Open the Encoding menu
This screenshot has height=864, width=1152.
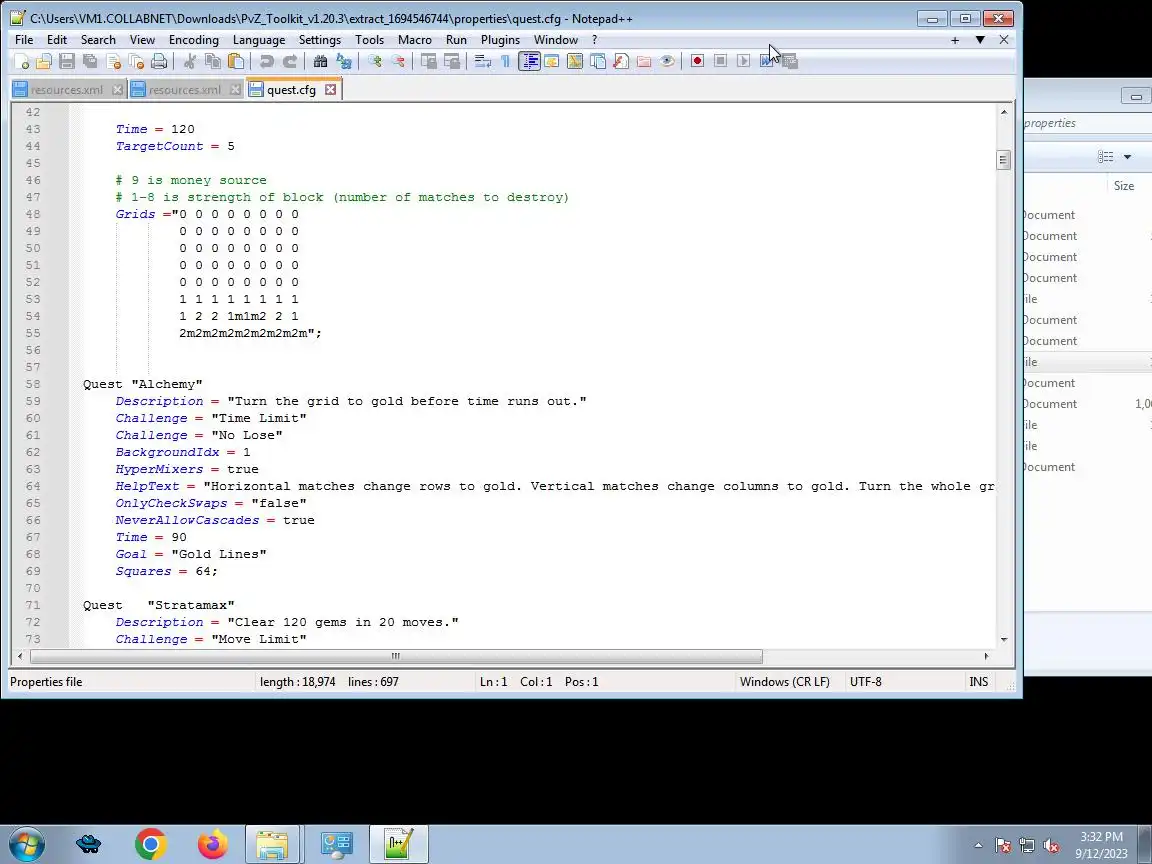pos(193,40)
